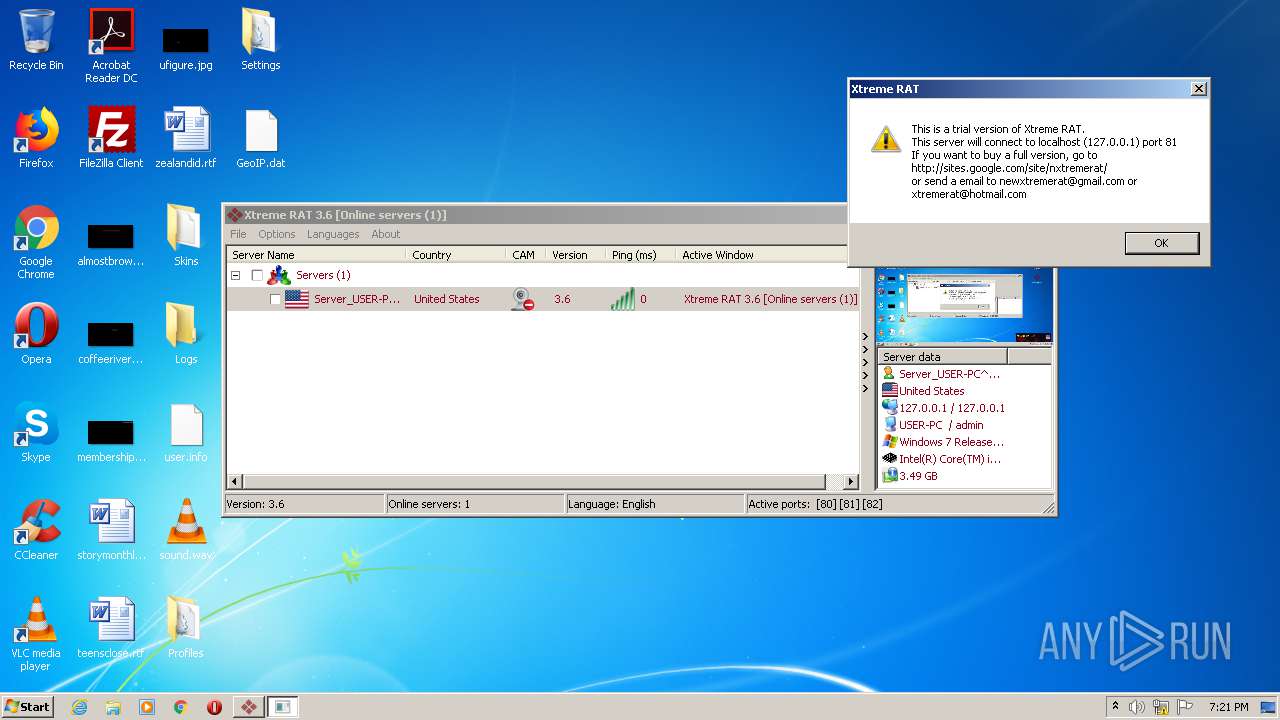
Task: Open Google Chrome desktop shortcut
Action: (x=36, y=242)
